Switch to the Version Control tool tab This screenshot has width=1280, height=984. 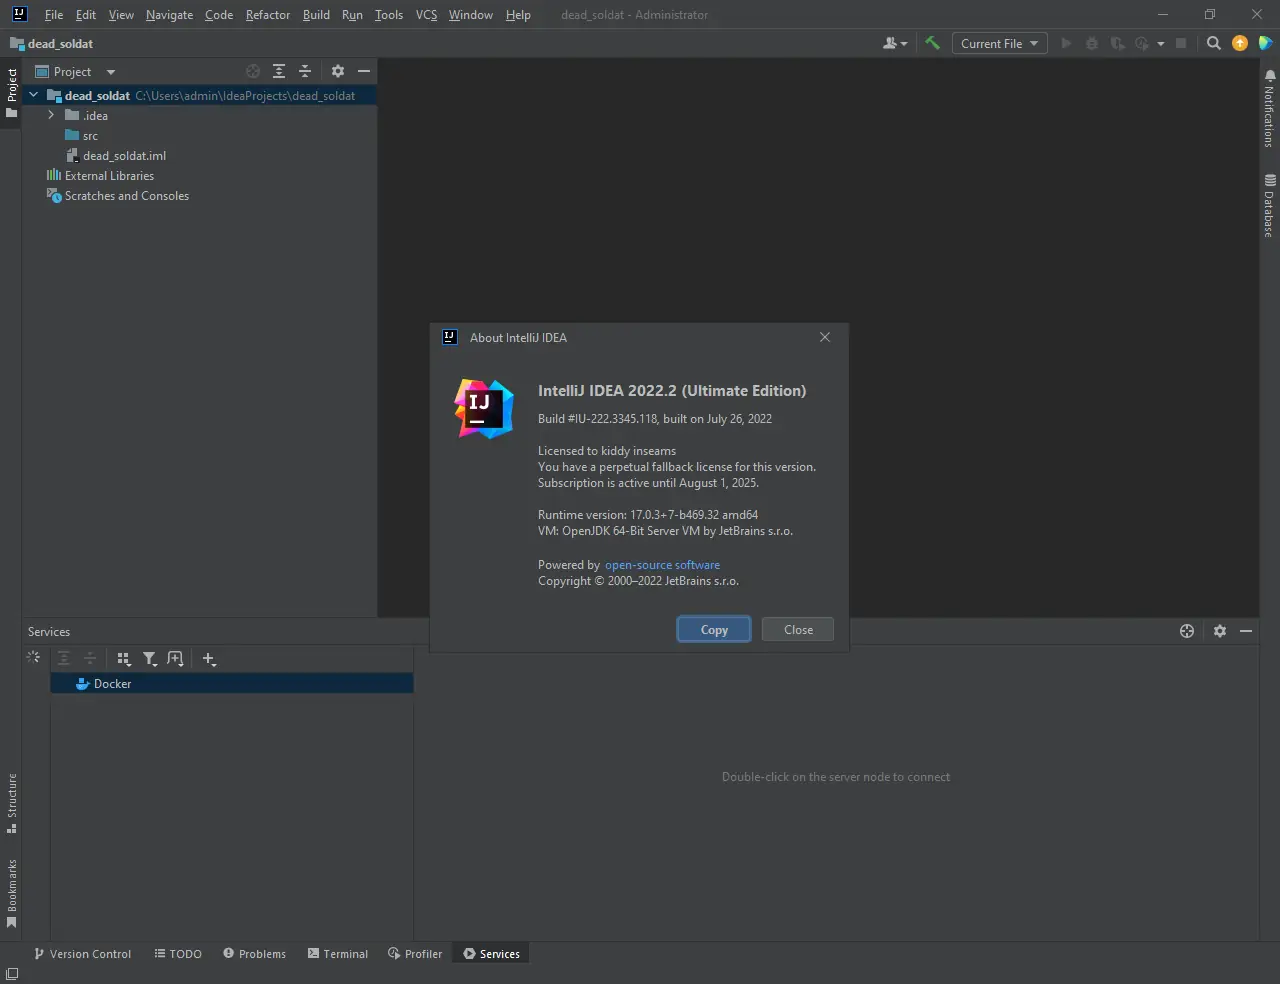pos(83,954)
